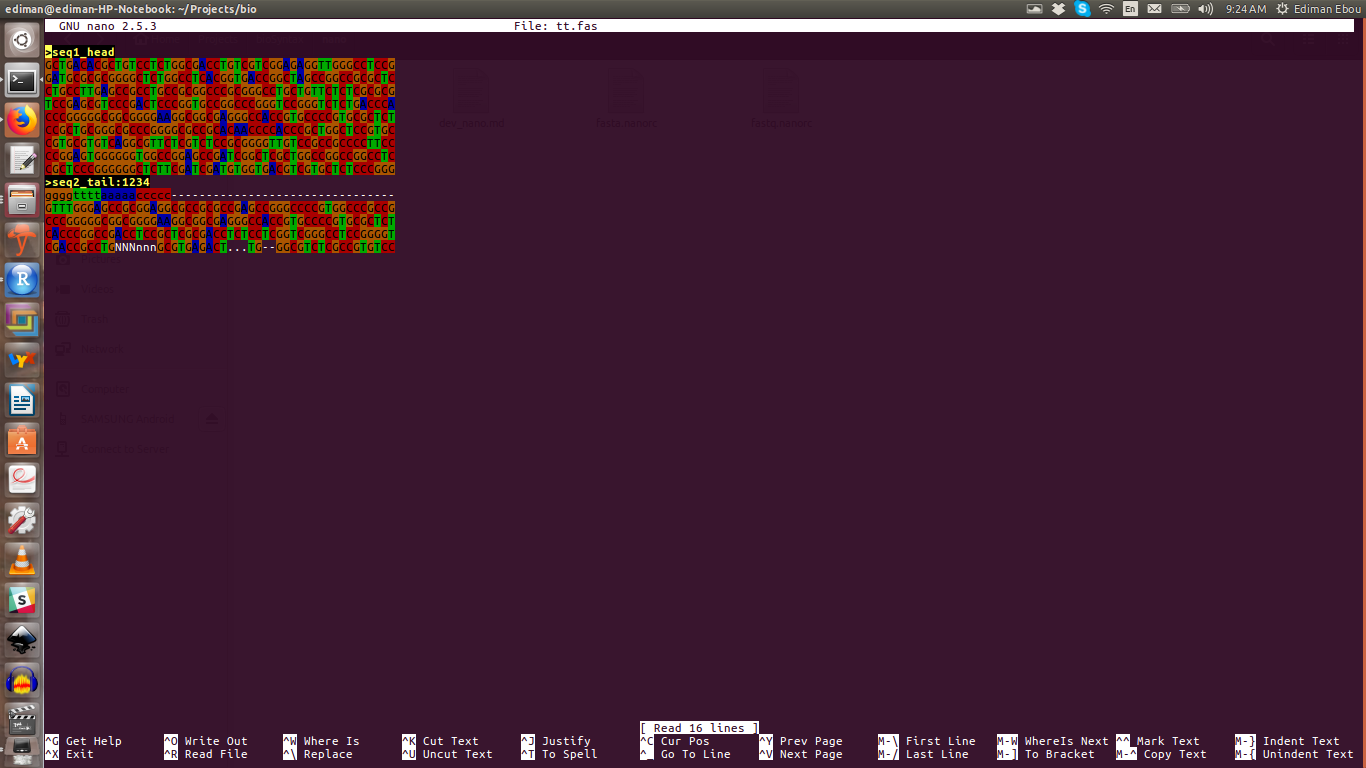Click the 'Cur Pos' shortcut label
This screenshot has height=768, width=1366.
pyautogui.click(x=685, y=741)
